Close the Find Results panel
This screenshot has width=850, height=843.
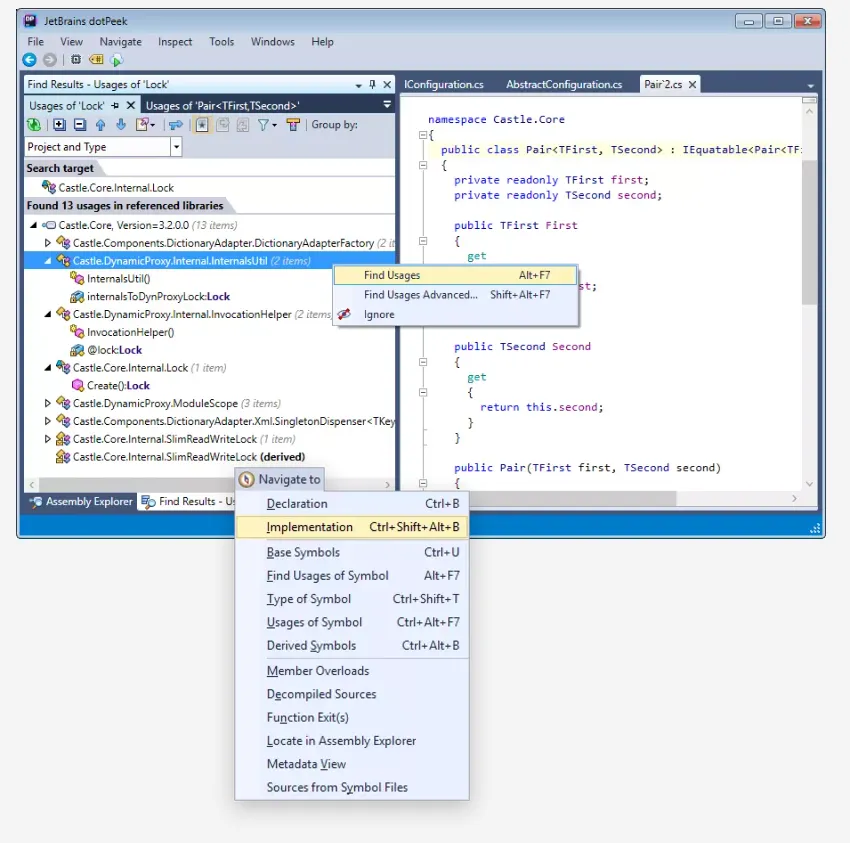[x=387, y=85]
